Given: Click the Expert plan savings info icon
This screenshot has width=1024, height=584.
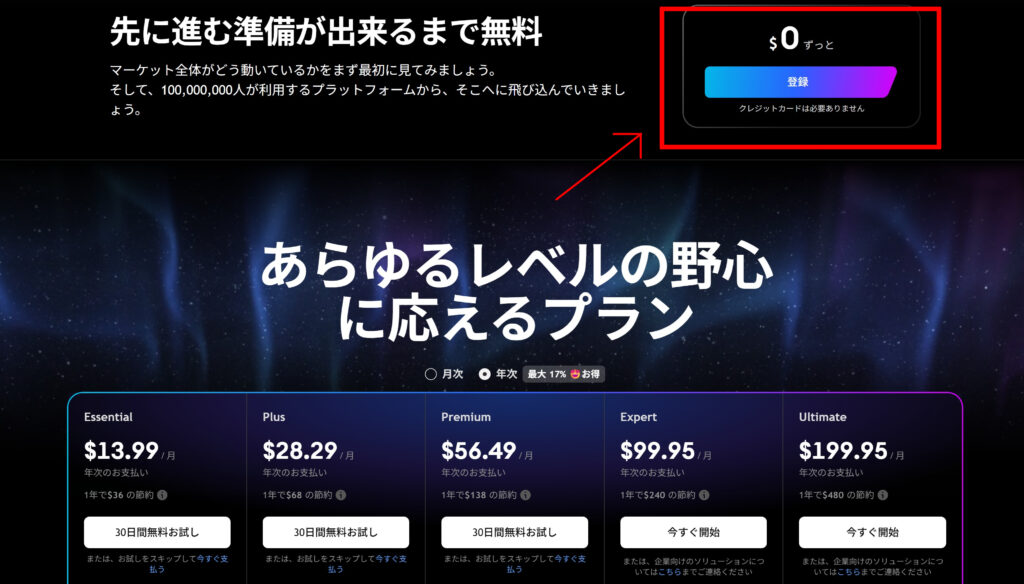Looking at the screenshot, I should [704, 495].
